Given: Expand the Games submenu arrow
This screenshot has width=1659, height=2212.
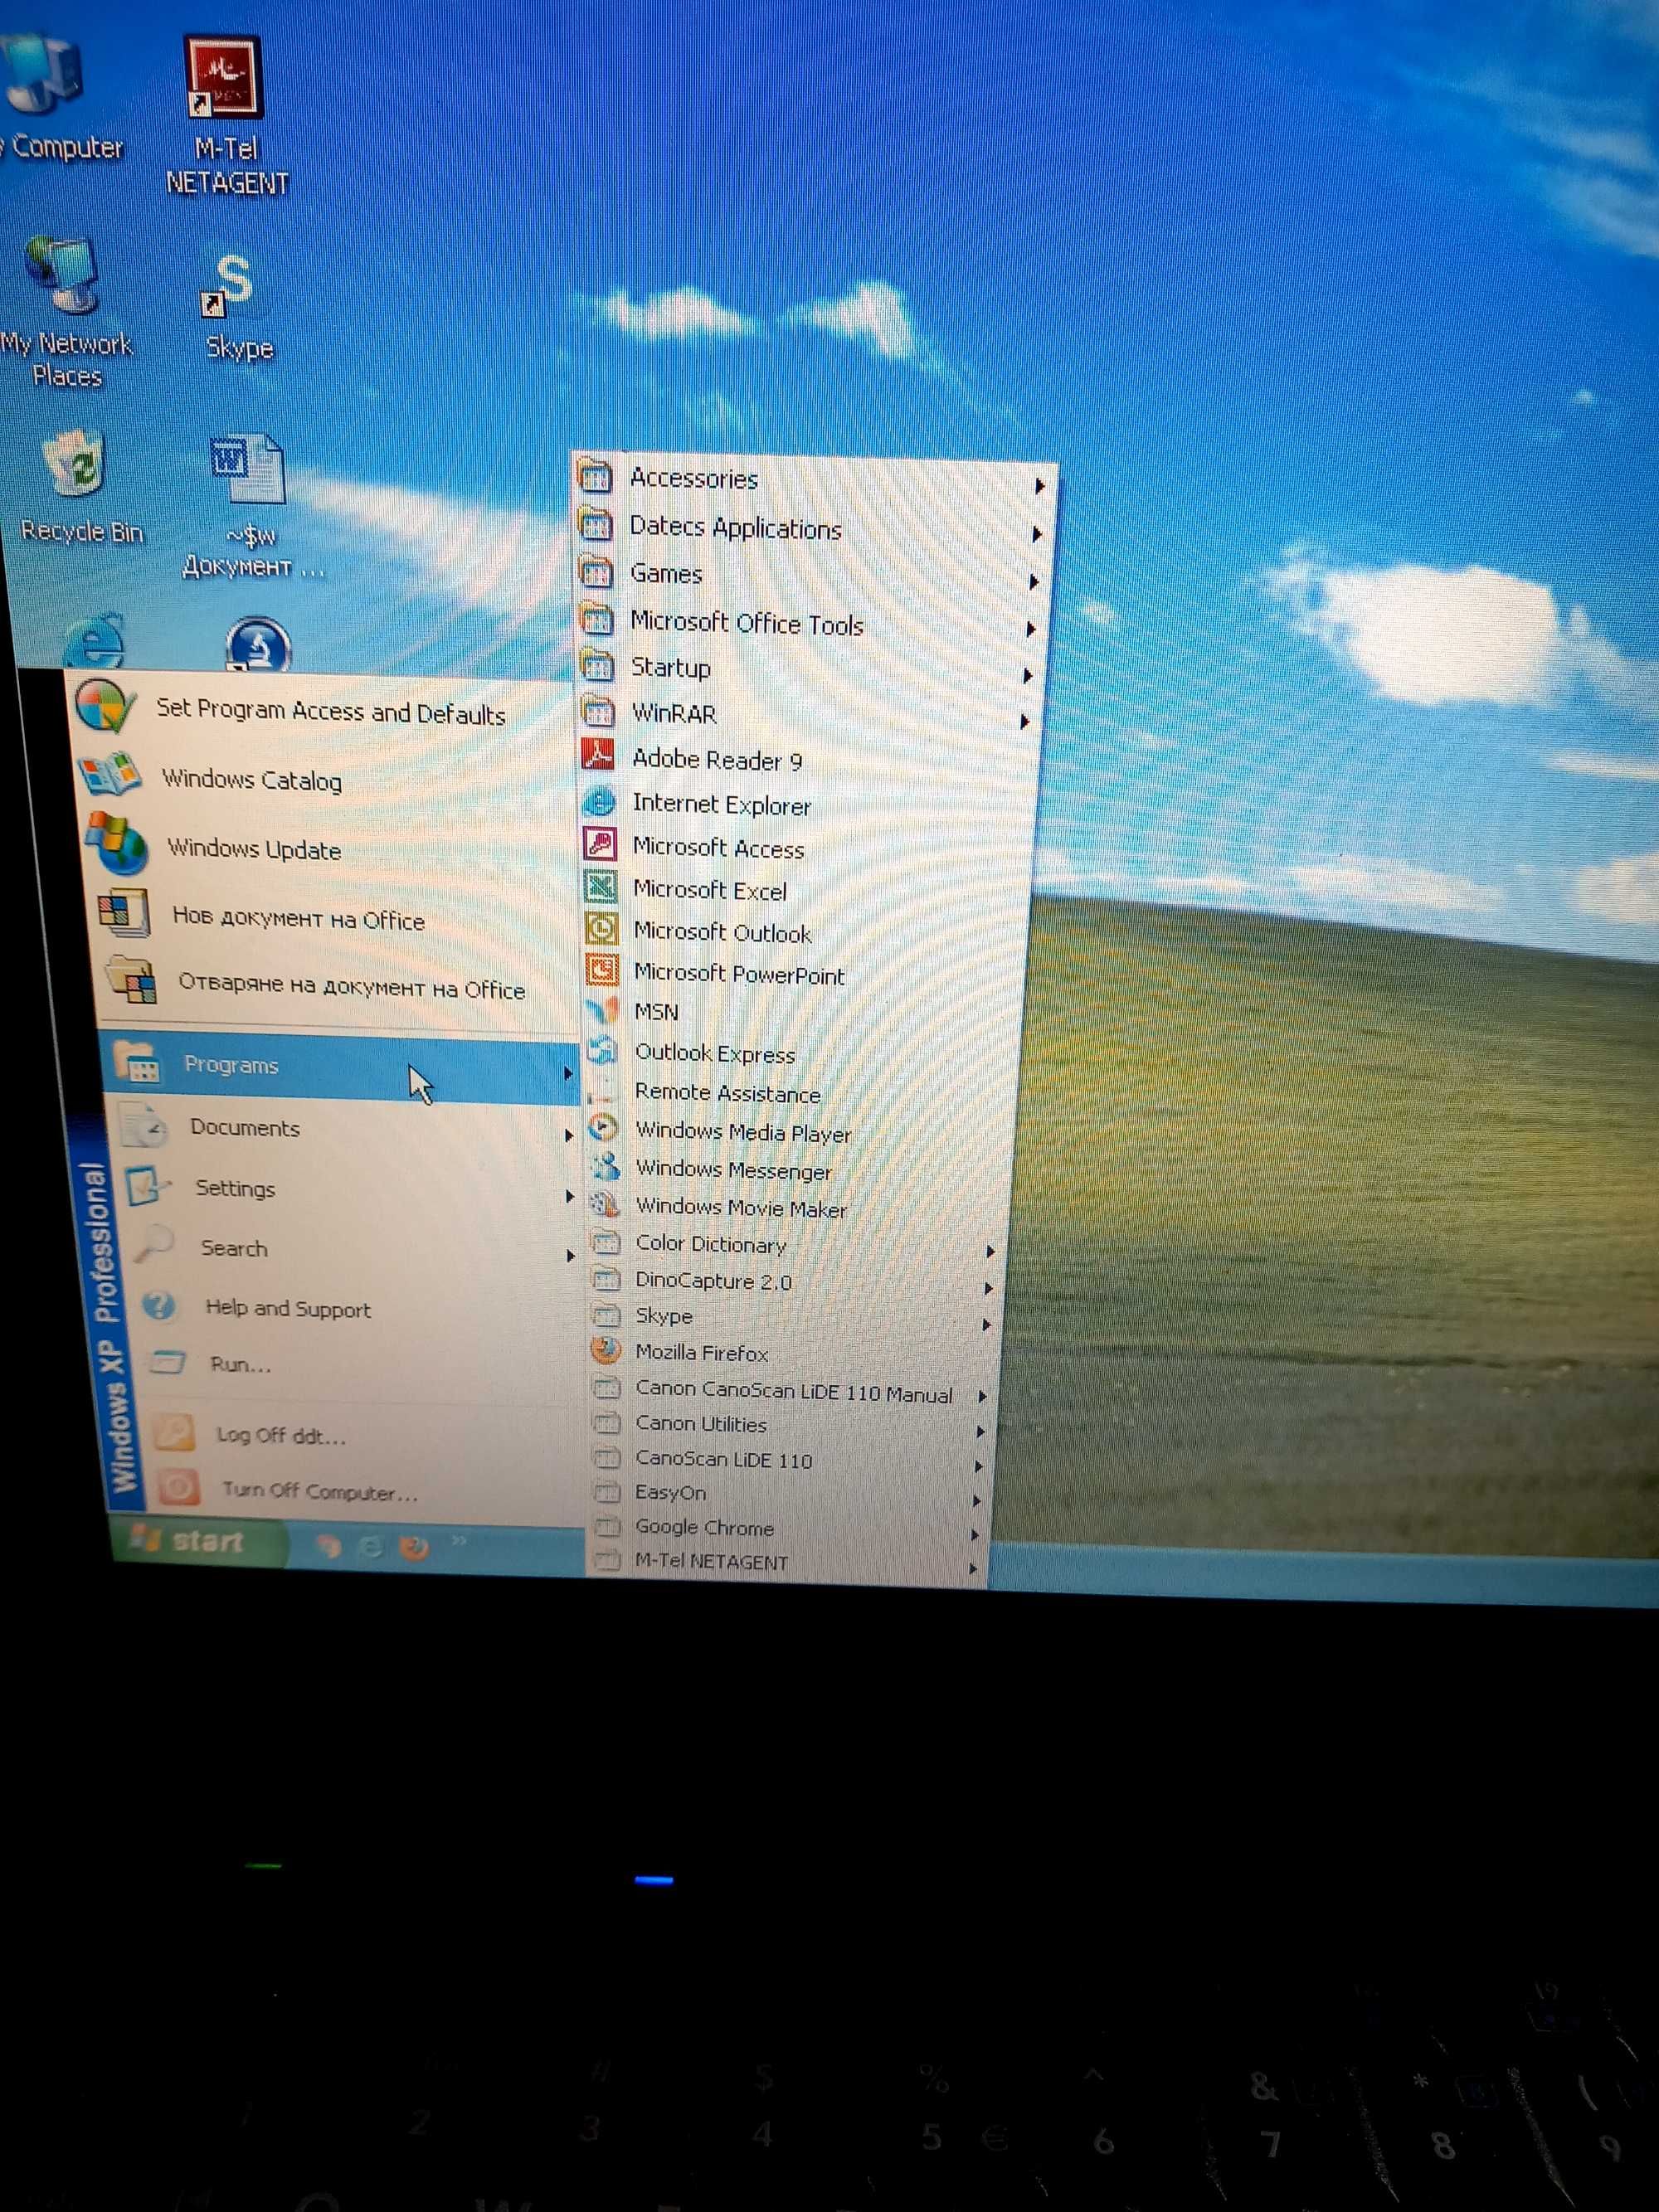Looking at the screenshot, I should tap(1034, 581).
